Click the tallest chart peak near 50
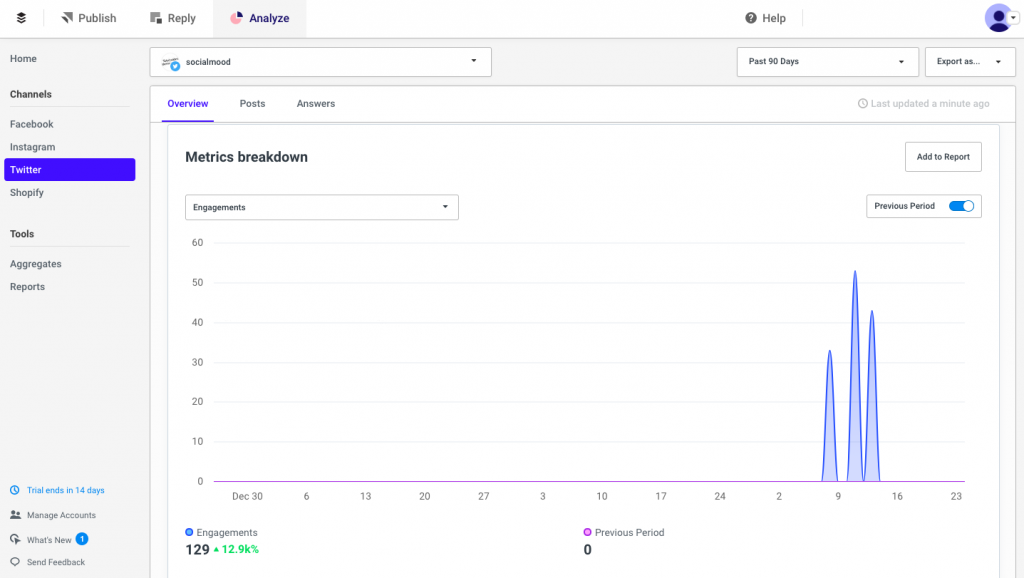Screen dimensions: 1024x578 click(x=855, y=272)
